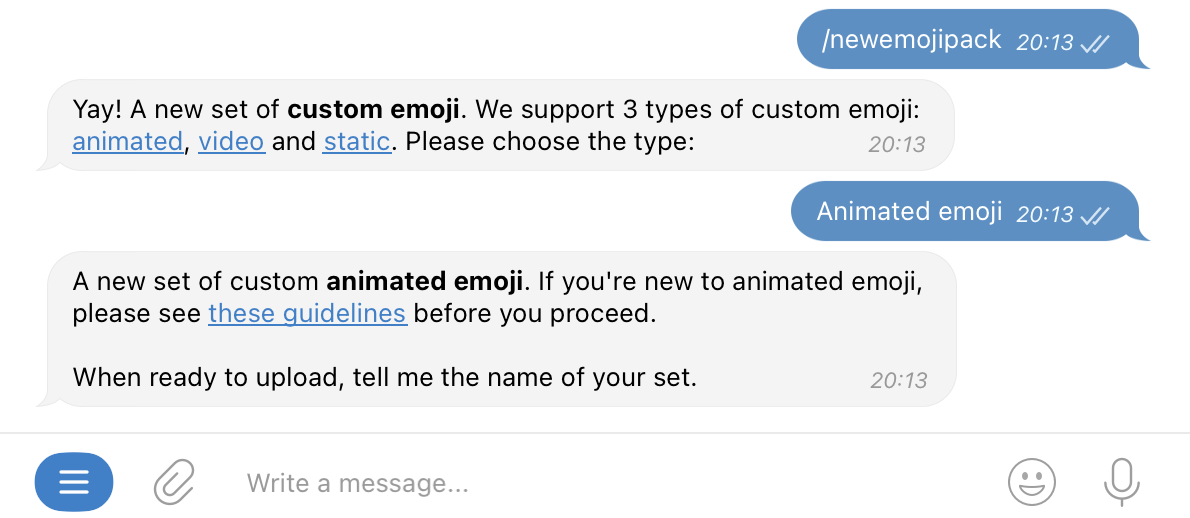Open the "these guidelines" link

[307, 314]
